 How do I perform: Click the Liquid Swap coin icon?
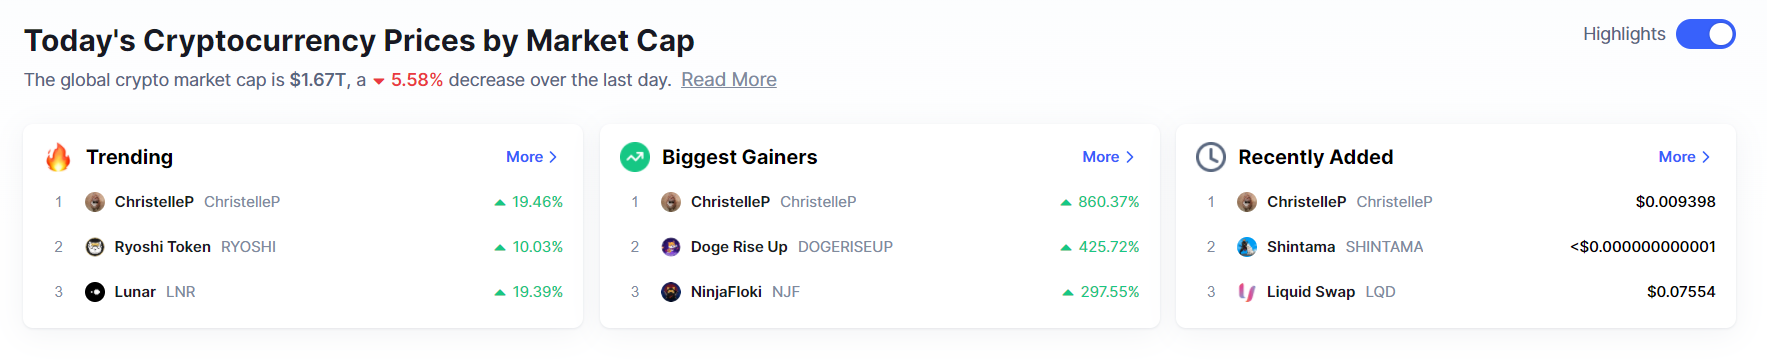pos(1247,292)
